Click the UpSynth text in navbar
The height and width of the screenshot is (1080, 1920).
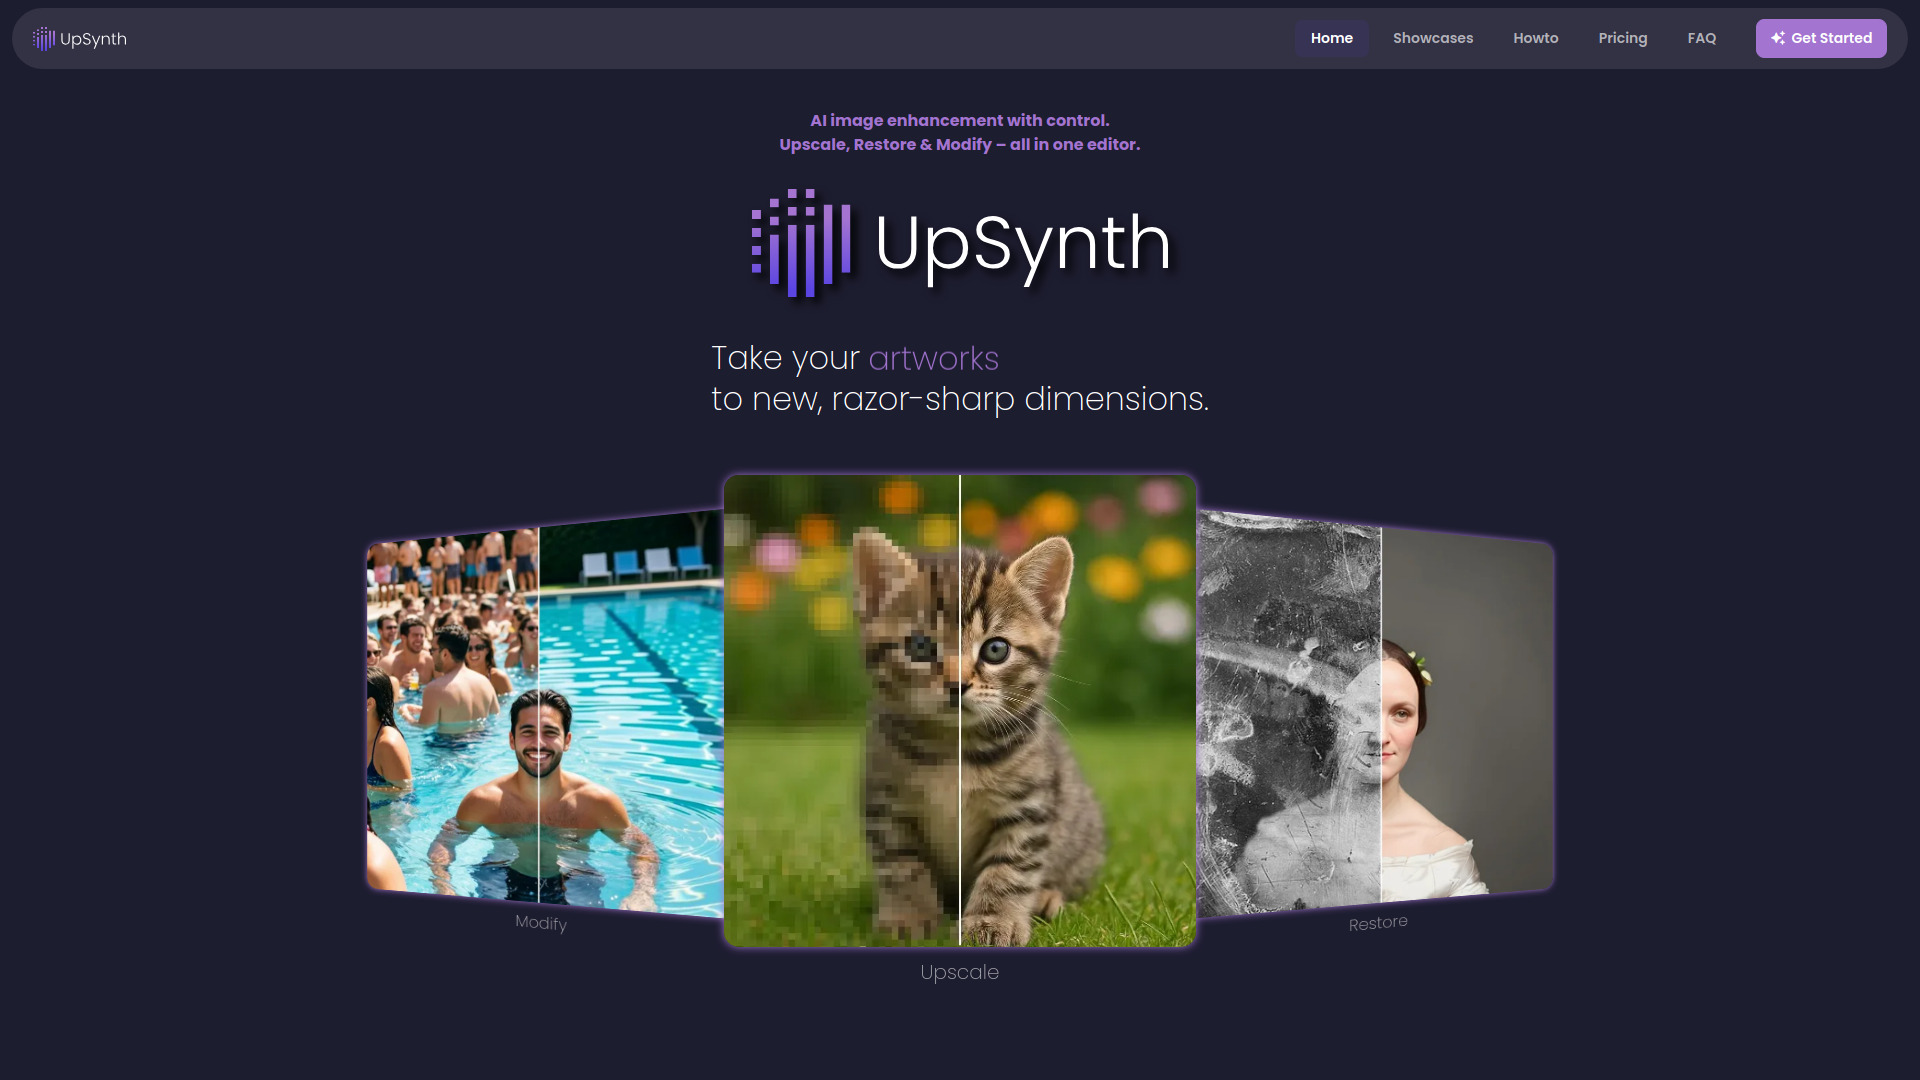pyautogui.click(x=93, y=39)
